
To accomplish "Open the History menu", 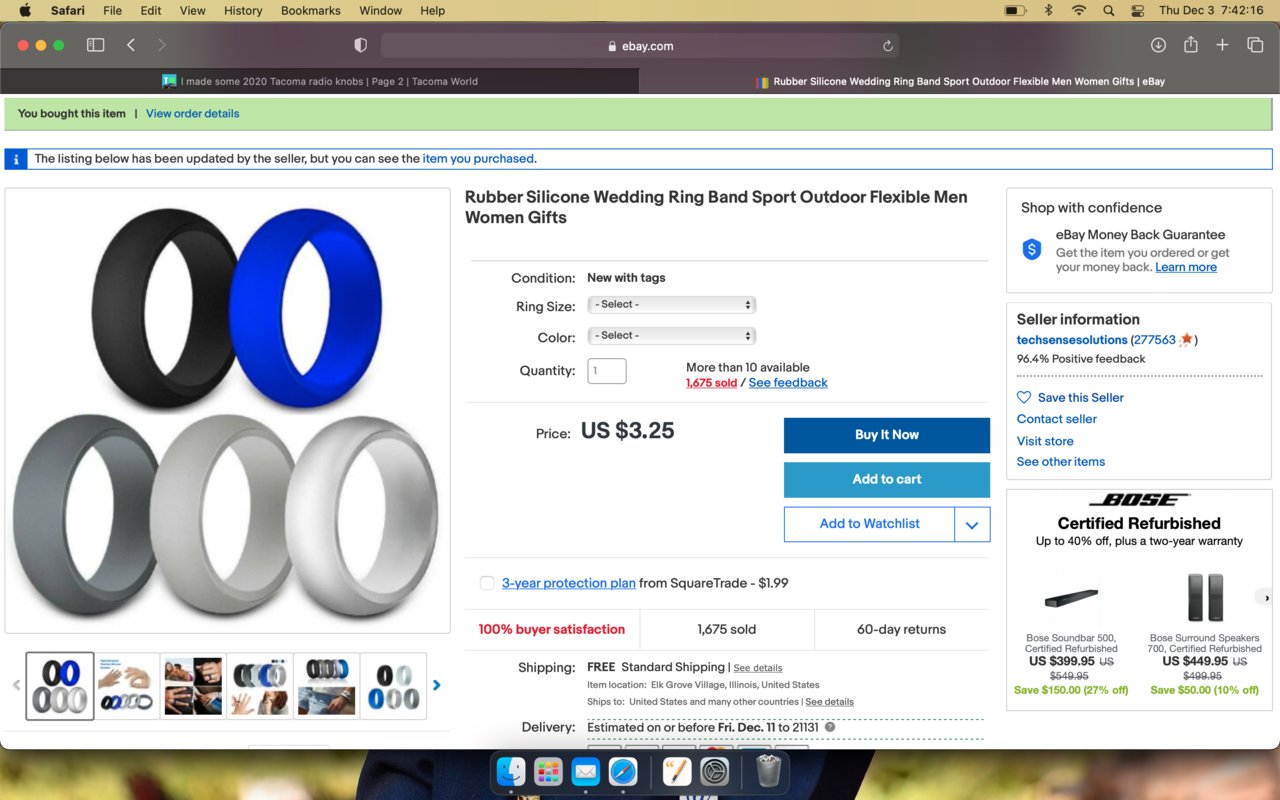I will click(243, 10).
